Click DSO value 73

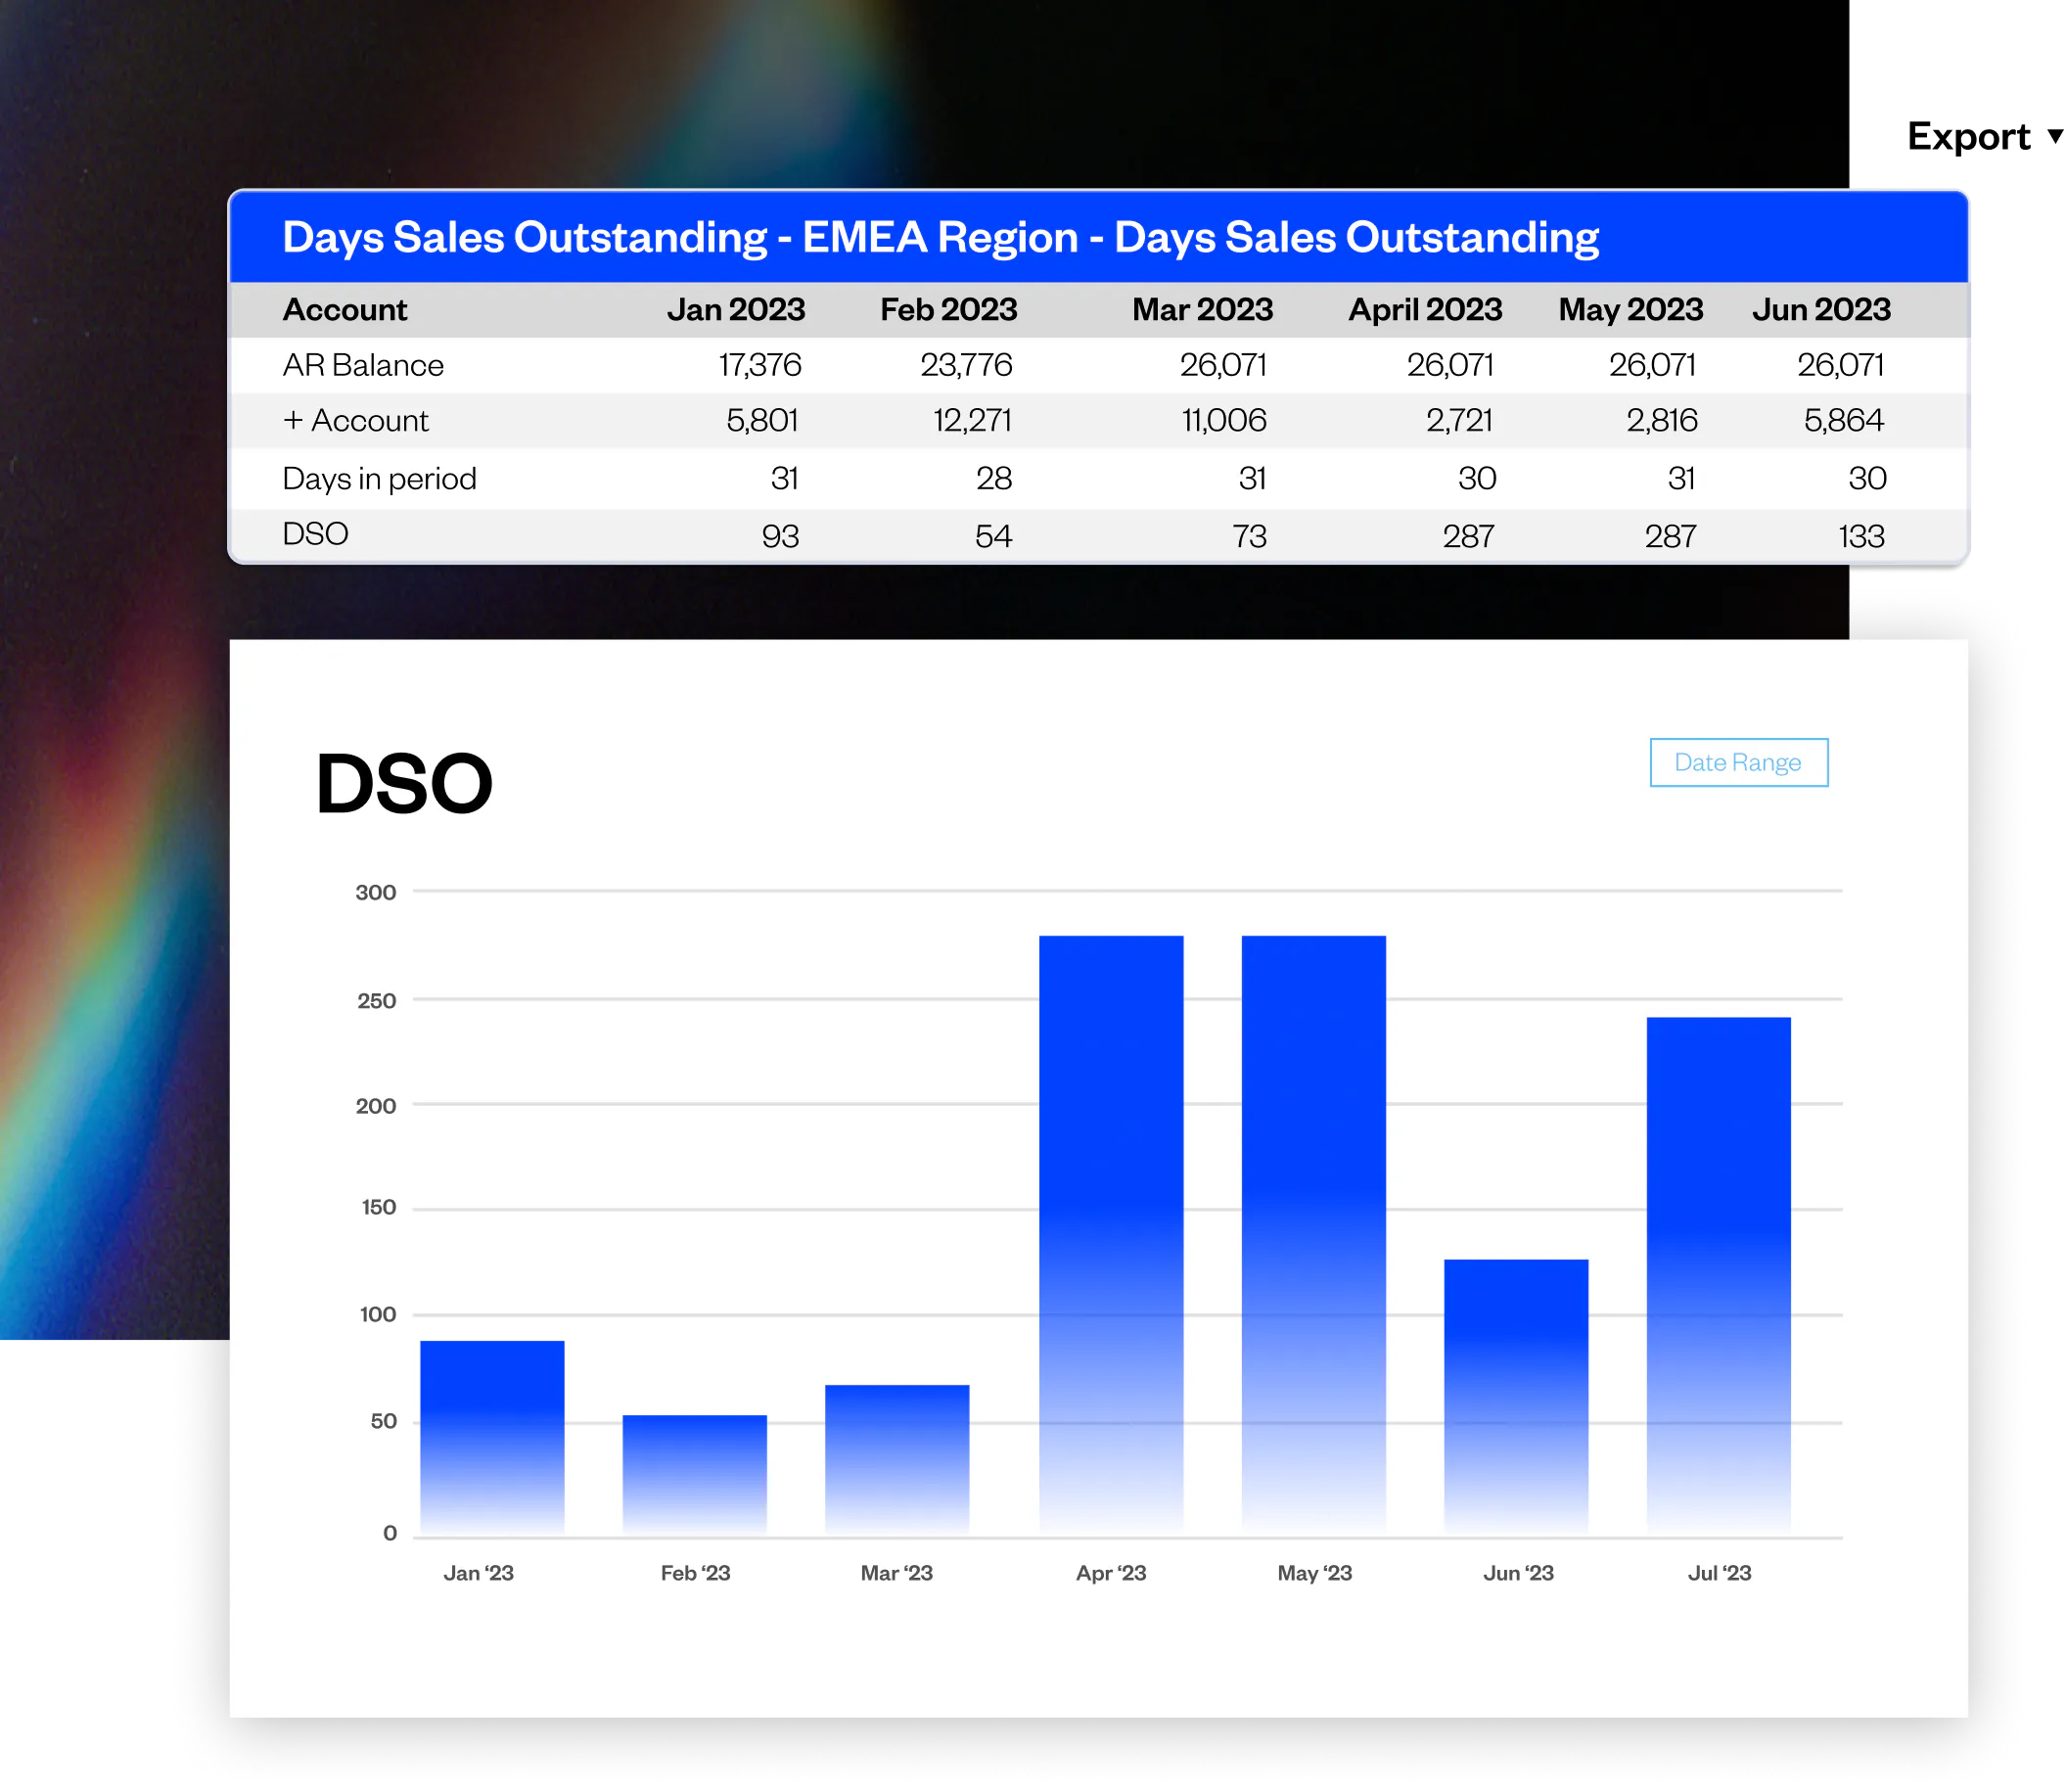tap(1249, 537)
